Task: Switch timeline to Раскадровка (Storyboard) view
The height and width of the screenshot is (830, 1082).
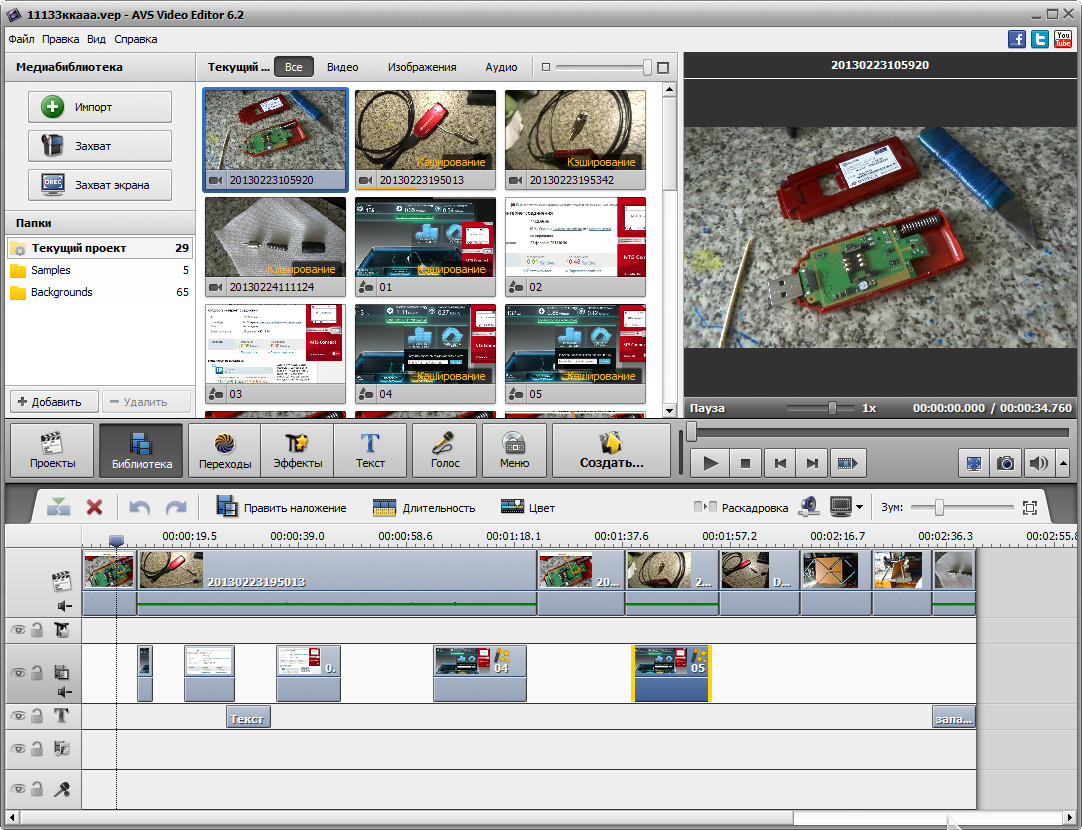Action: pyautogui.click(x=742, y=507)
